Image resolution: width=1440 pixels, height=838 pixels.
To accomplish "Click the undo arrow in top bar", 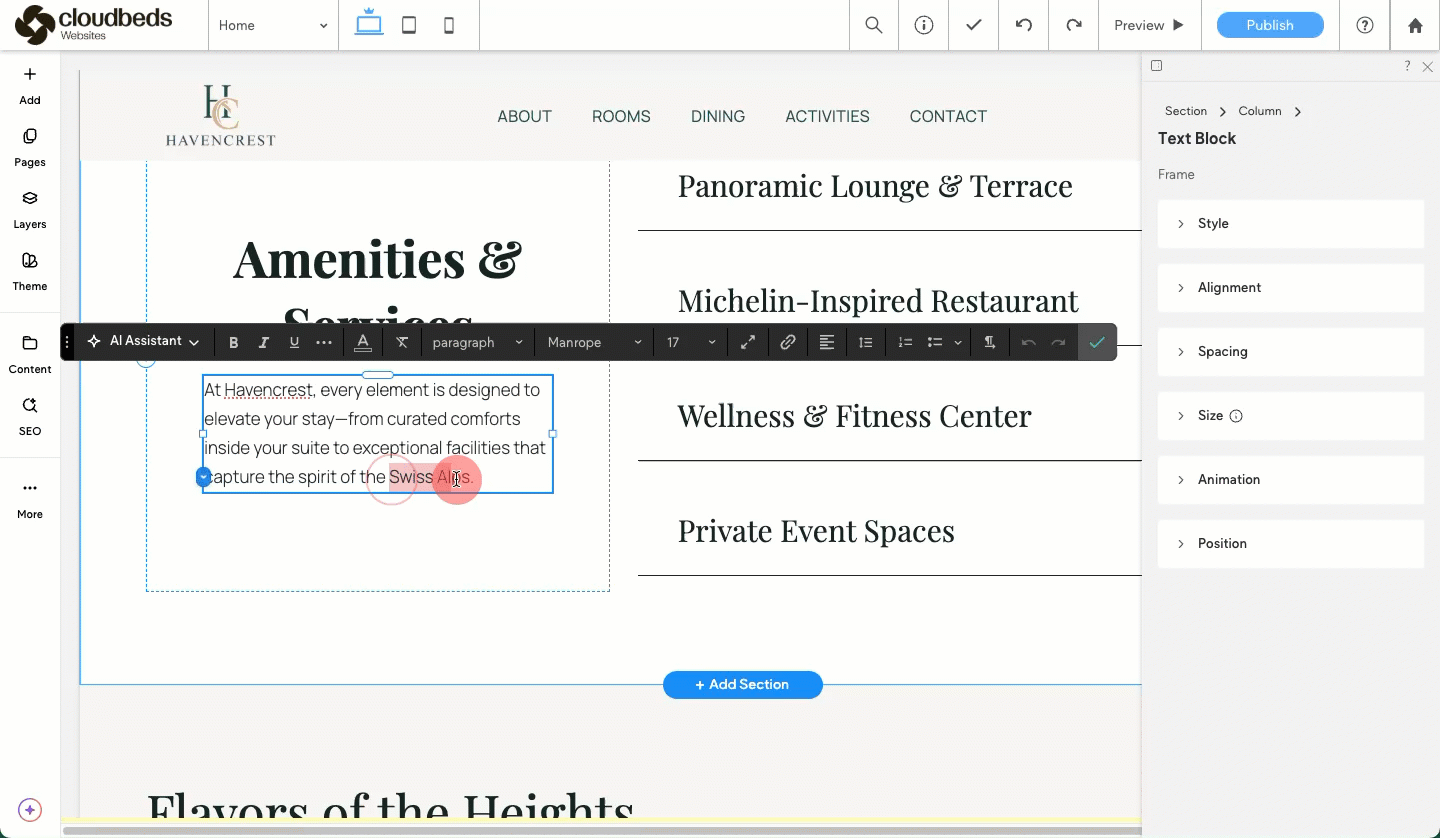I will pos(1024,25).
